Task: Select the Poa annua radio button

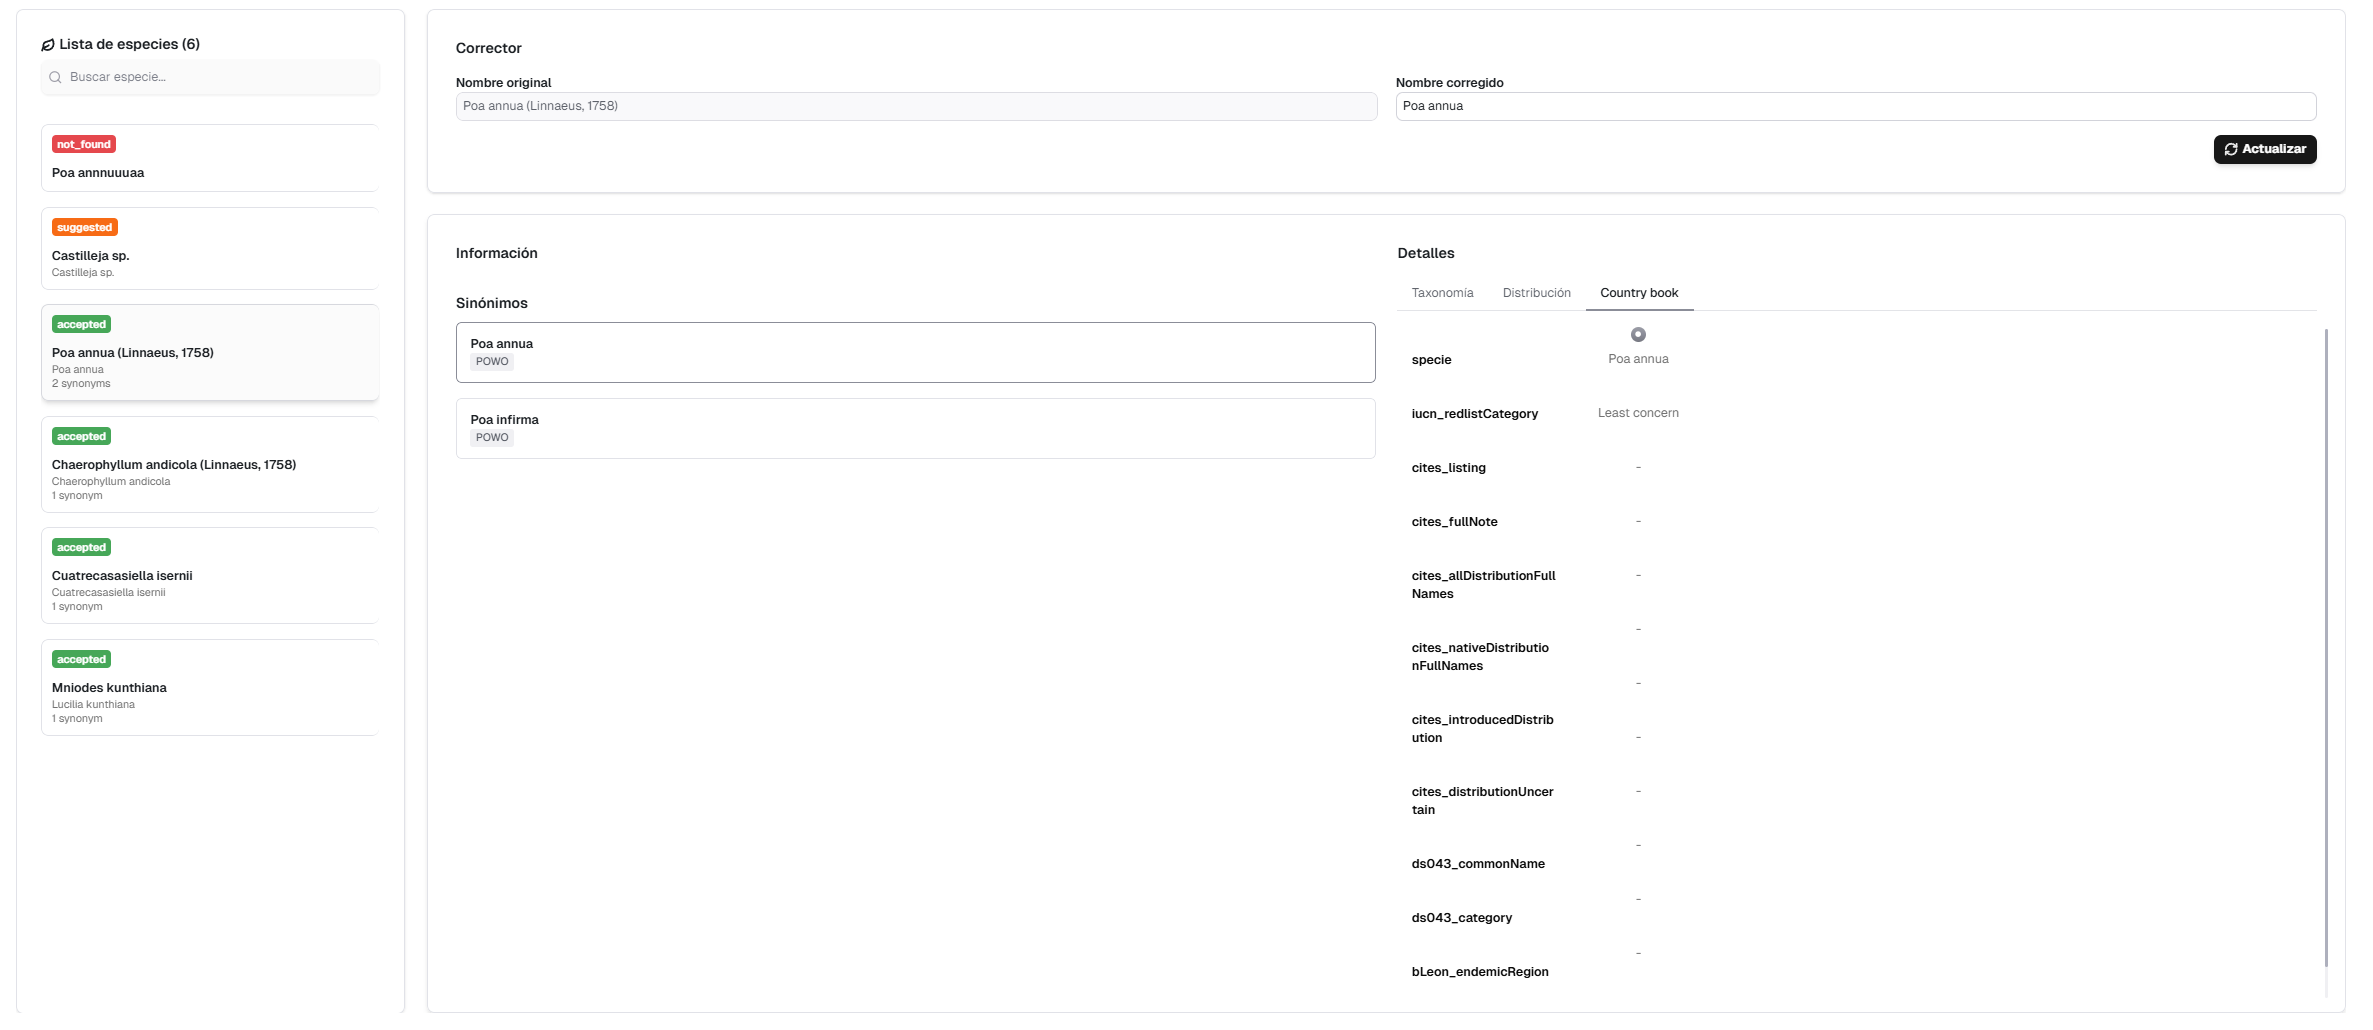Action: point(1637,335)
